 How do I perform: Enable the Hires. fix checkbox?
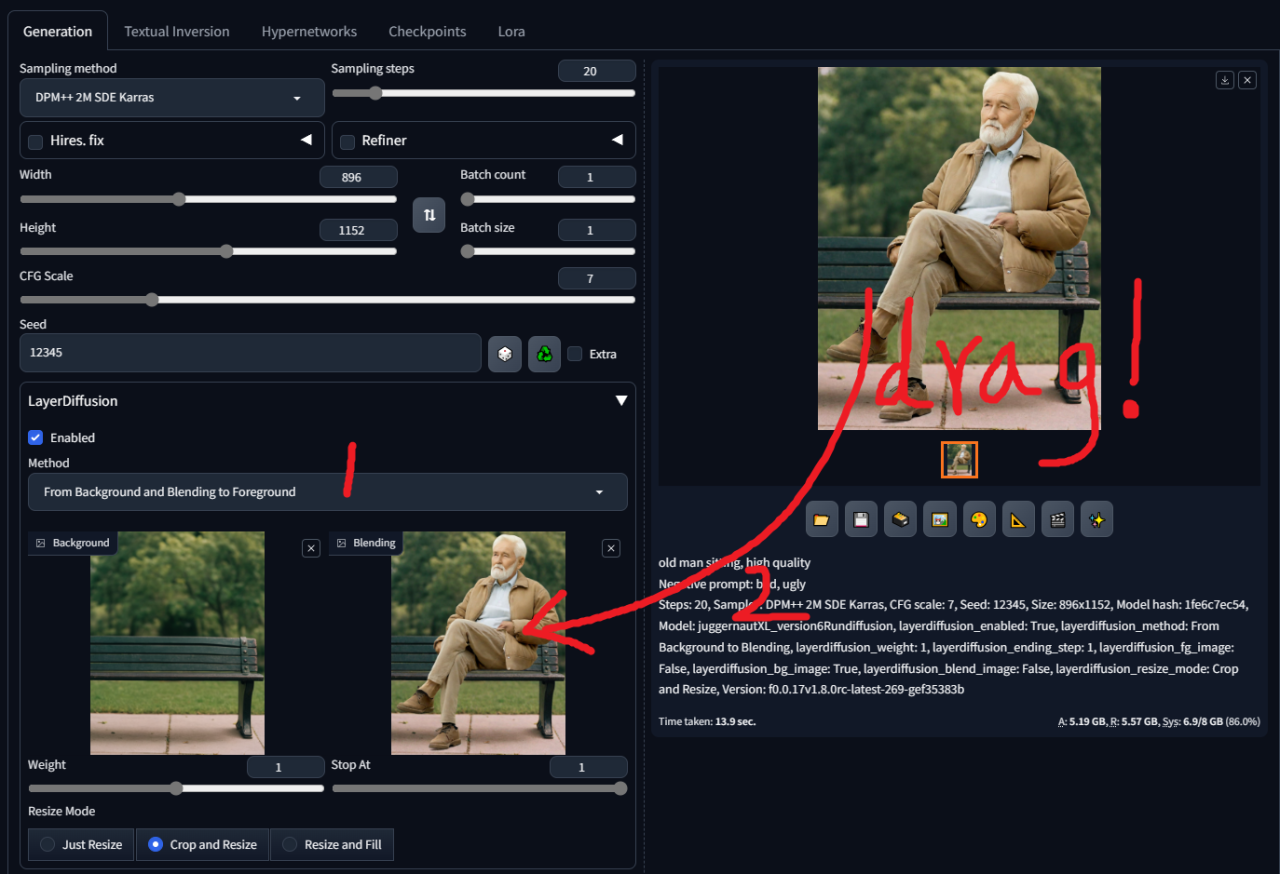(36, 142)
